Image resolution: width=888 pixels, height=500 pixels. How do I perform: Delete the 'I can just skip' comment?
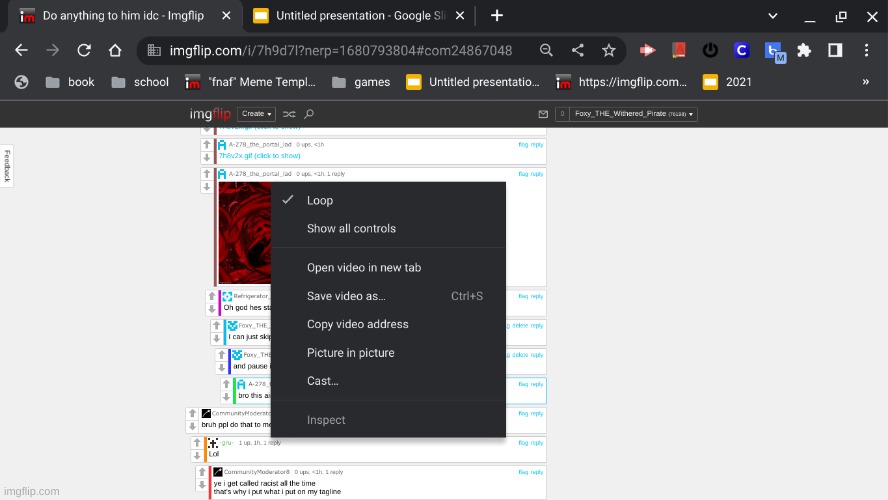[x=520, y=326]
